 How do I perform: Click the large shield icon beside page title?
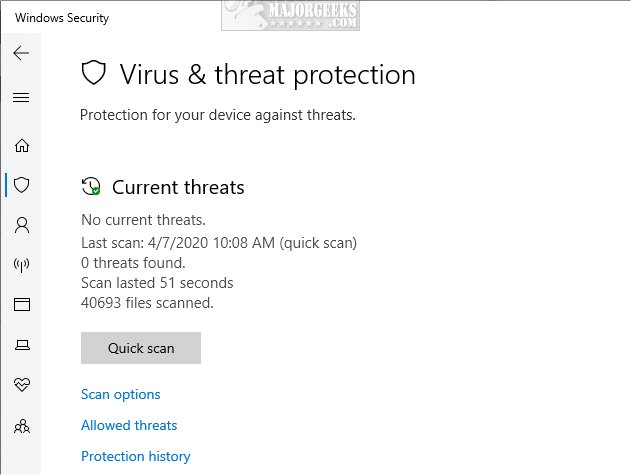point(93,73)
